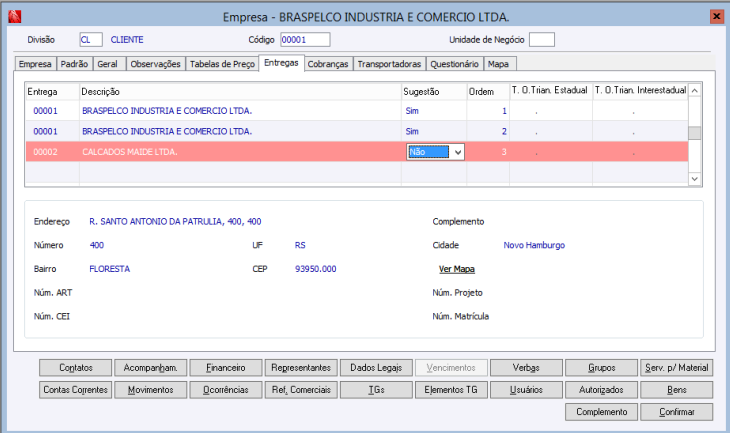Select the BRASPELCO row with Ordem 1
The image size is (730, 433).
tap(357, 111)
